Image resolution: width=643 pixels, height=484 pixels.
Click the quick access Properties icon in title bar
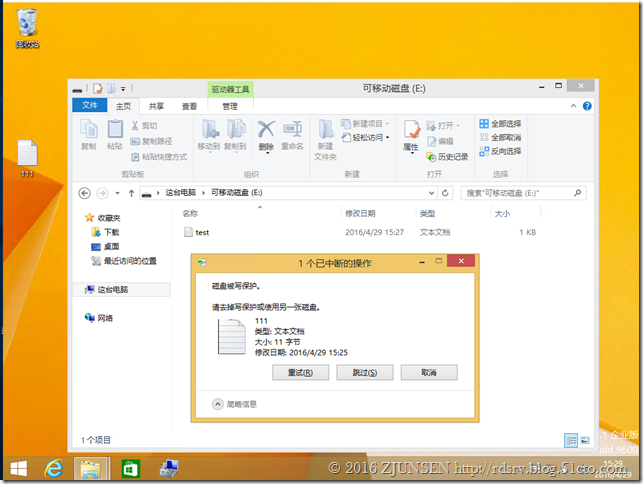pyautogui.click(x=98, y=89)
